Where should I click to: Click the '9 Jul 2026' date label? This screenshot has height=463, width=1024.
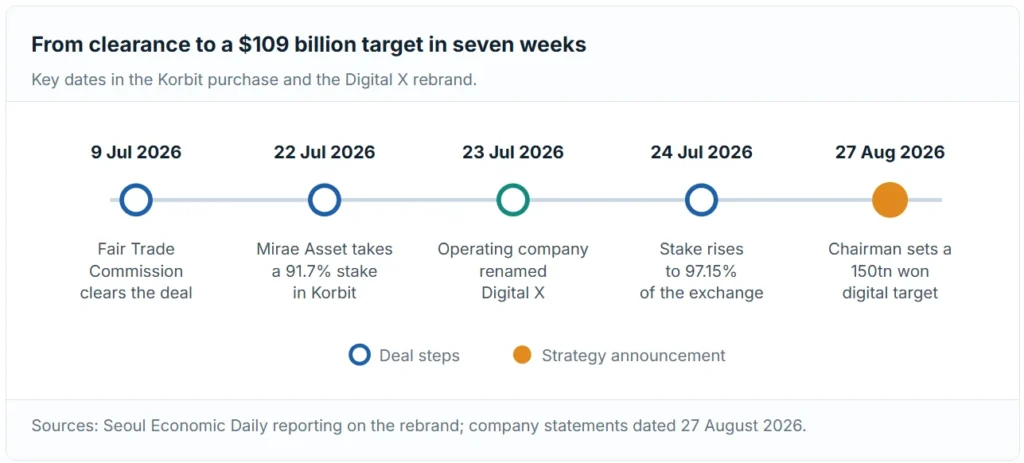[x=136, y=152]
